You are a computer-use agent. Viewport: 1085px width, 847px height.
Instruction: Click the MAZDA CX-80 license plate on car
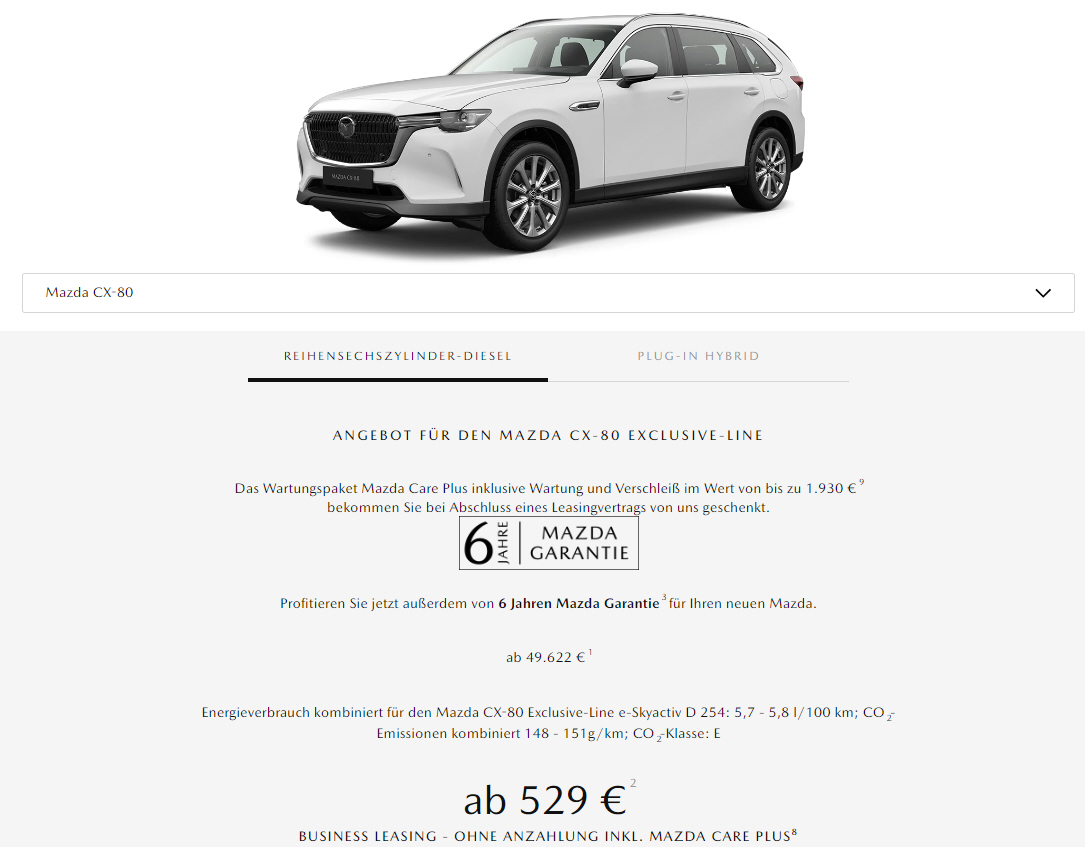347,176
